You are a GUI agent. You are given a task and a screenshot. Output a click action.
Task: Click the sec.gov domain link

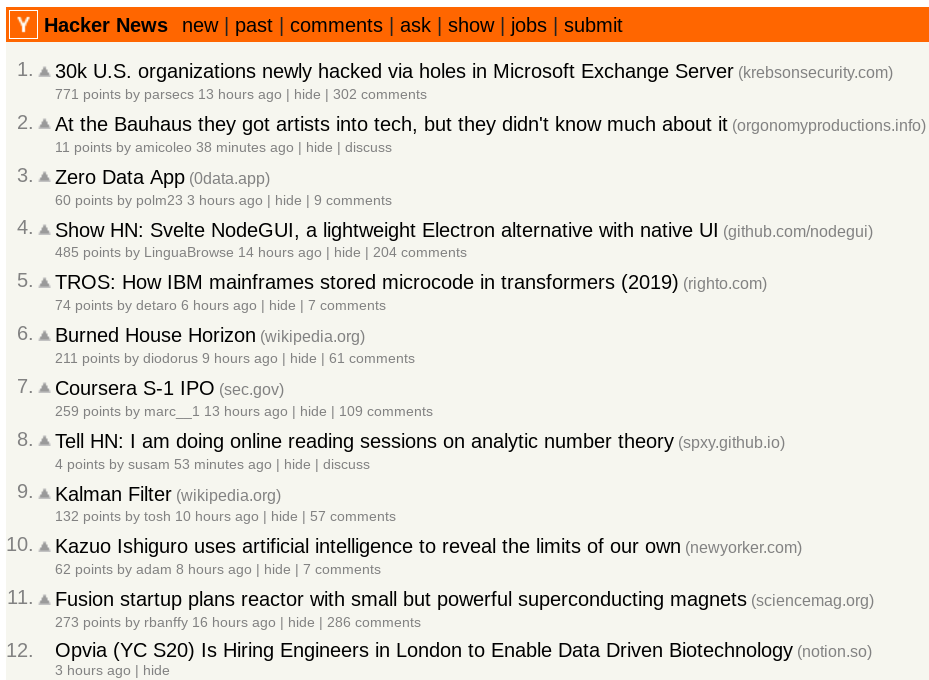coord(251,389)
